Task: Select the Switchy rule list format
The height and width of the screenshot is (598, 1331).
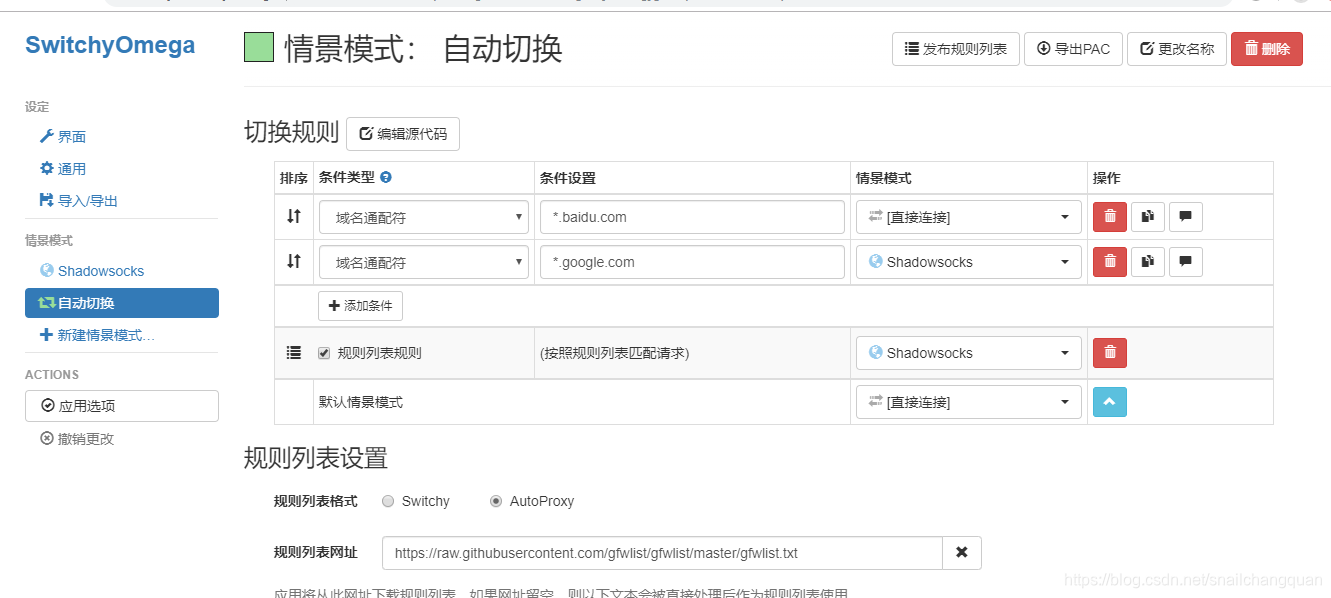Action: click(x=388, y=501)
